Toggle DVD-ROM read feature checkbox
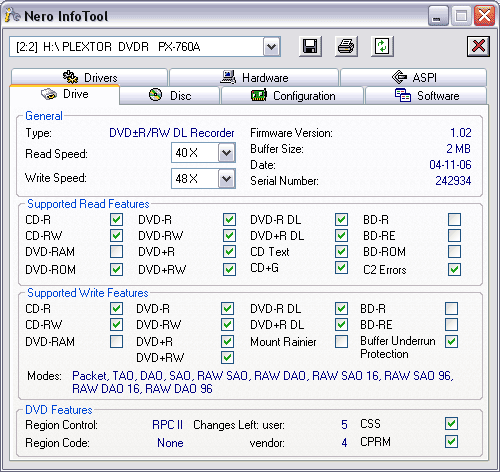500x472 pixels. point(116,269)
